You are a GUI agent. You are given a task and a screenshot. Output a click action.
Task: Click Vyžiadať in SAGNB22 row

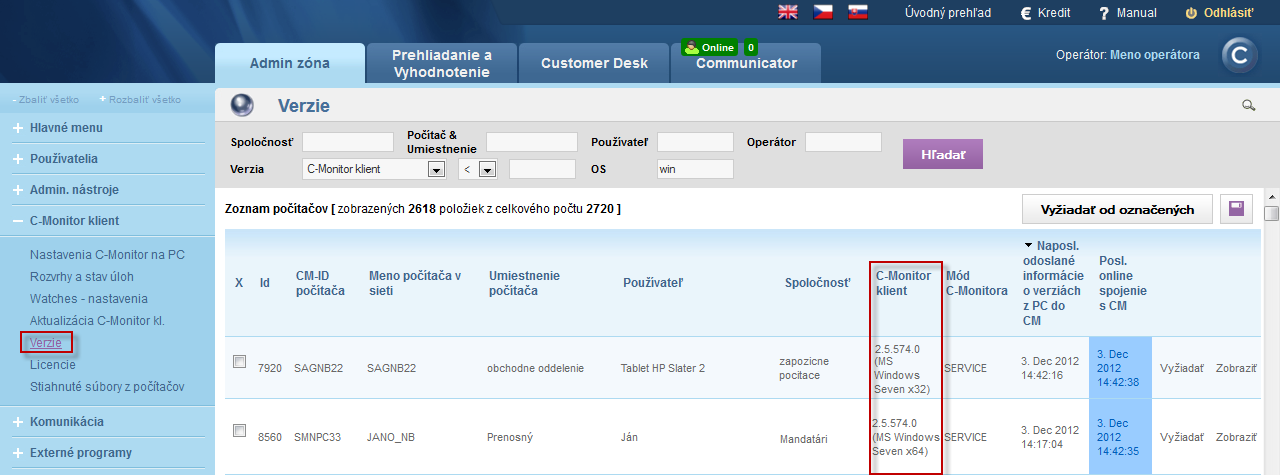[x=1181, y=368]
